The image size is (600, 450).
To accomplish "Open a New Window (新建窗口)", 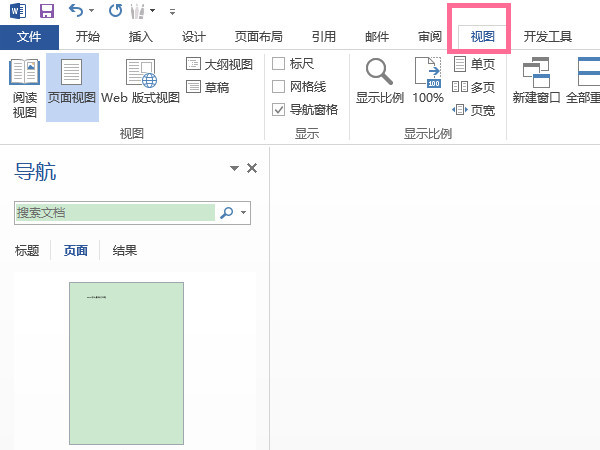I will coord(537,82).
